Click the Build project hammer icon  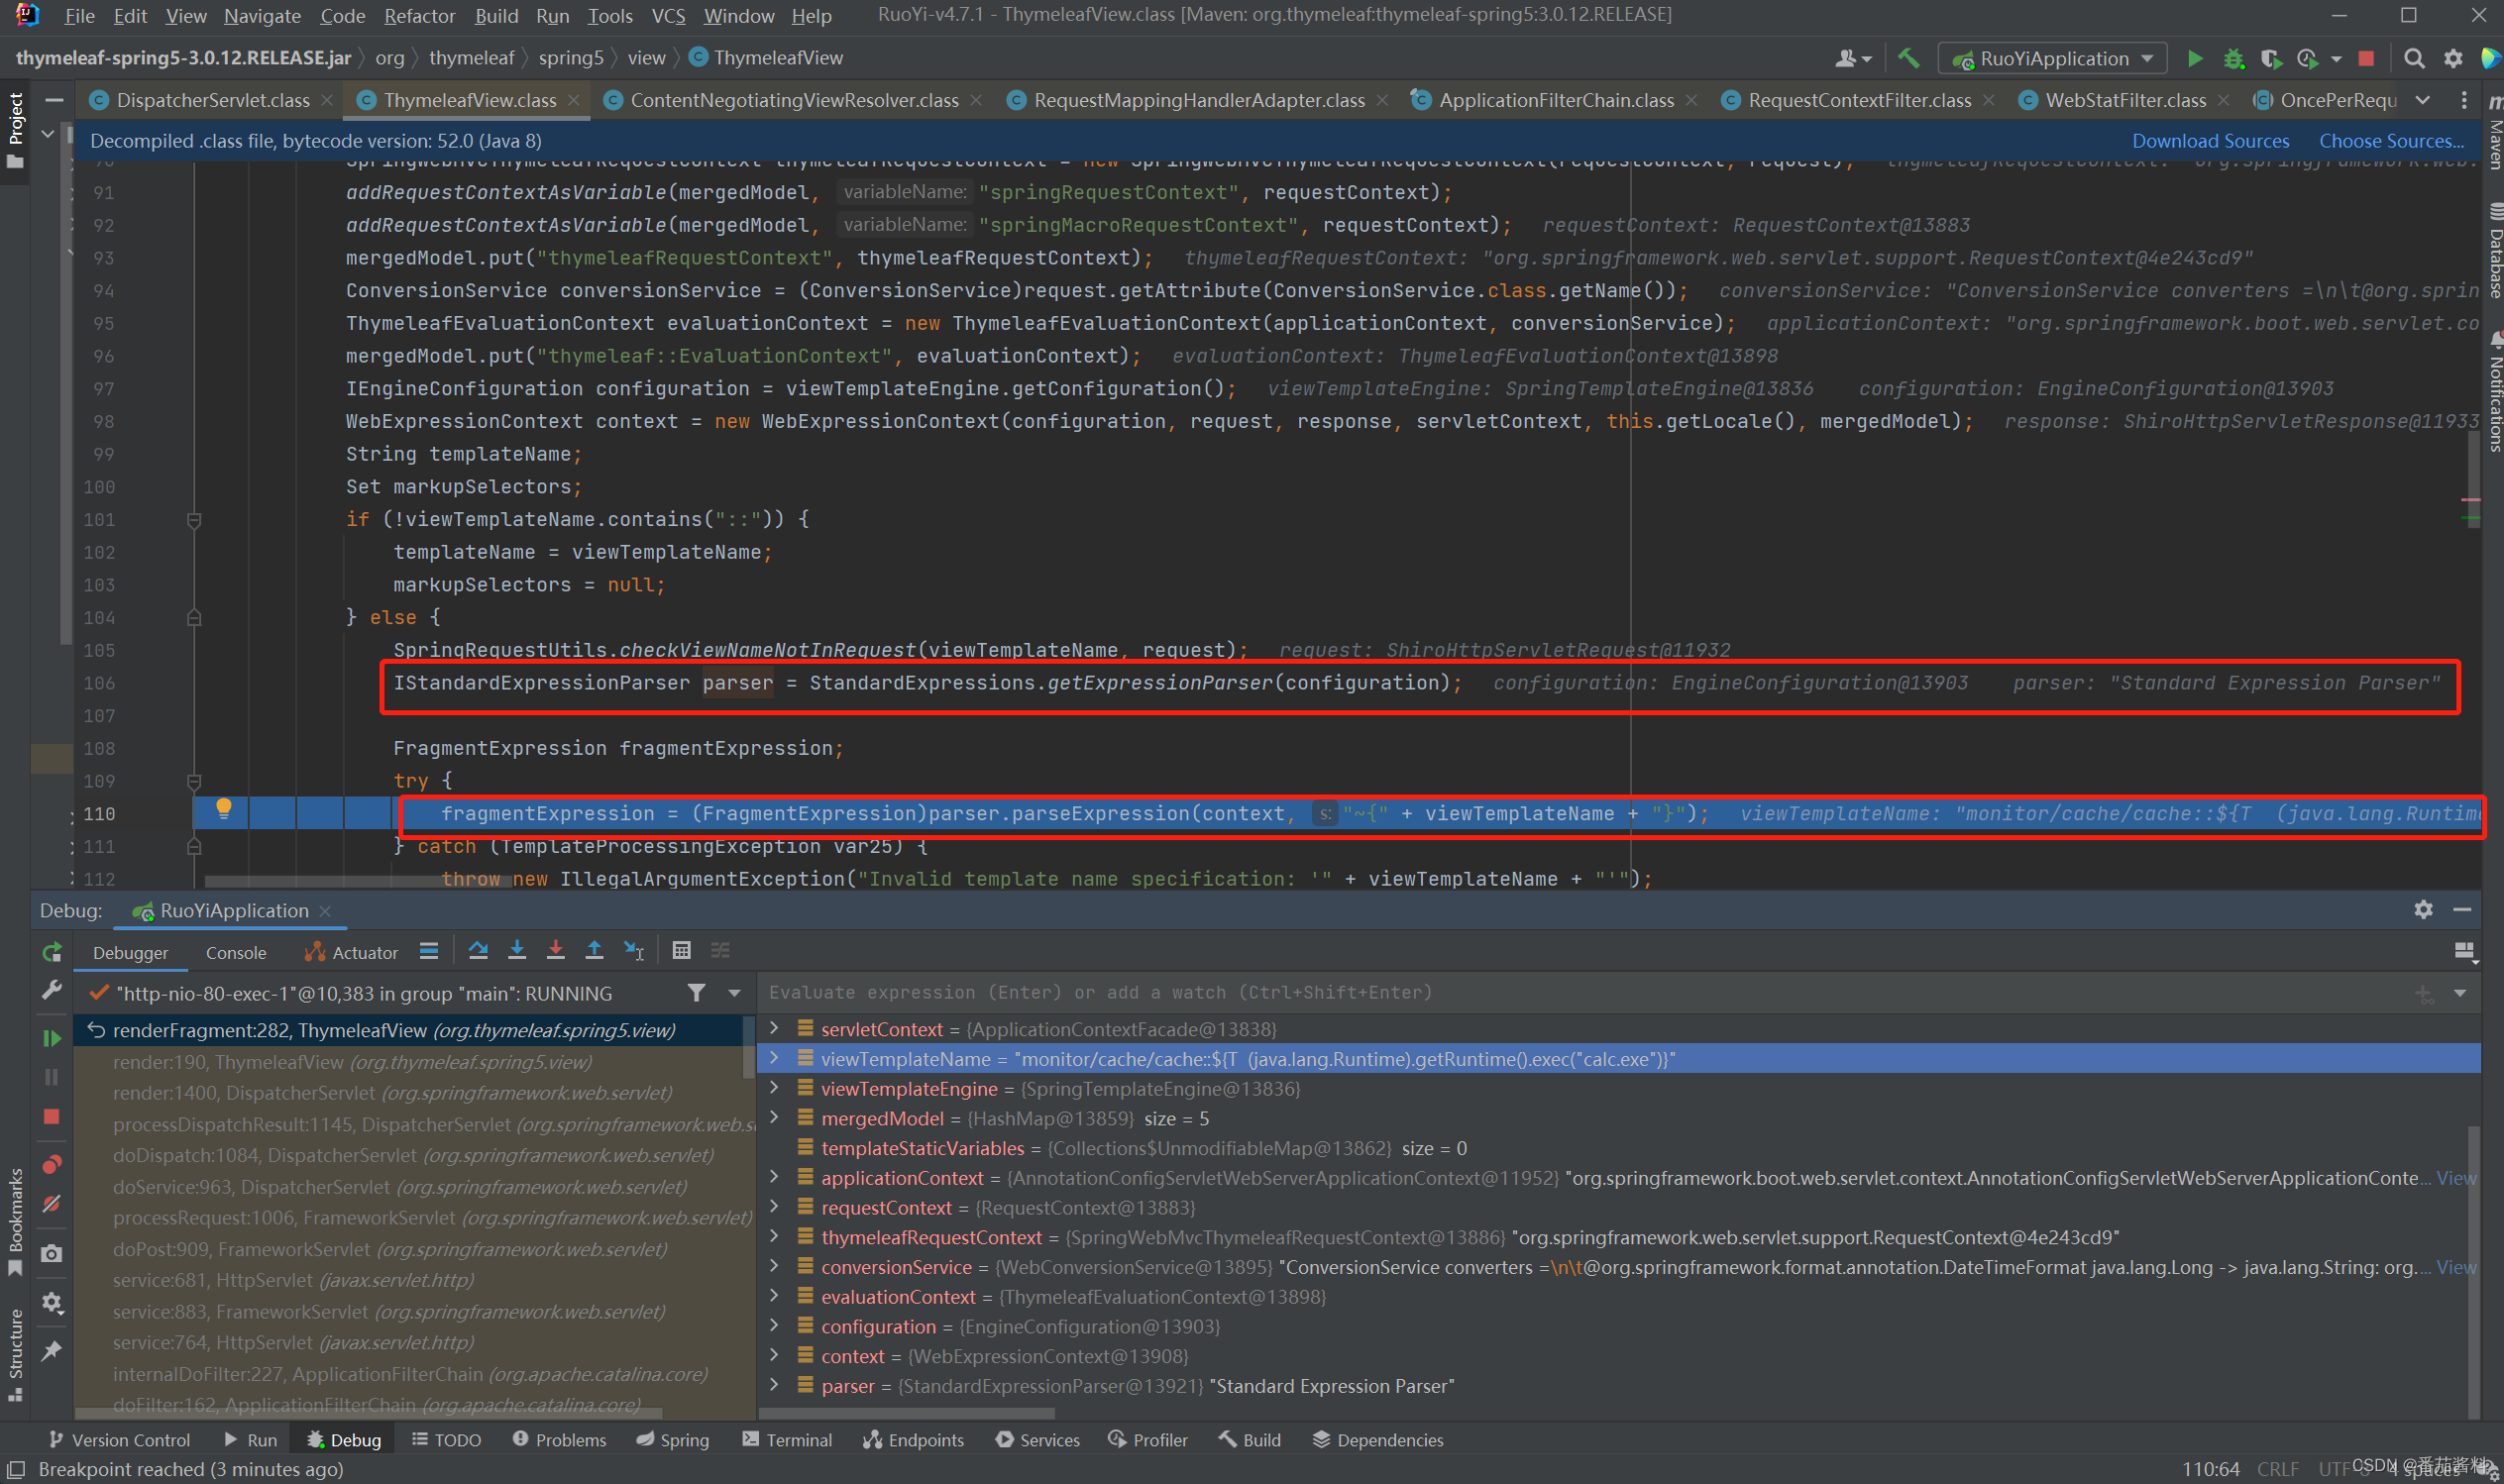1908,59
